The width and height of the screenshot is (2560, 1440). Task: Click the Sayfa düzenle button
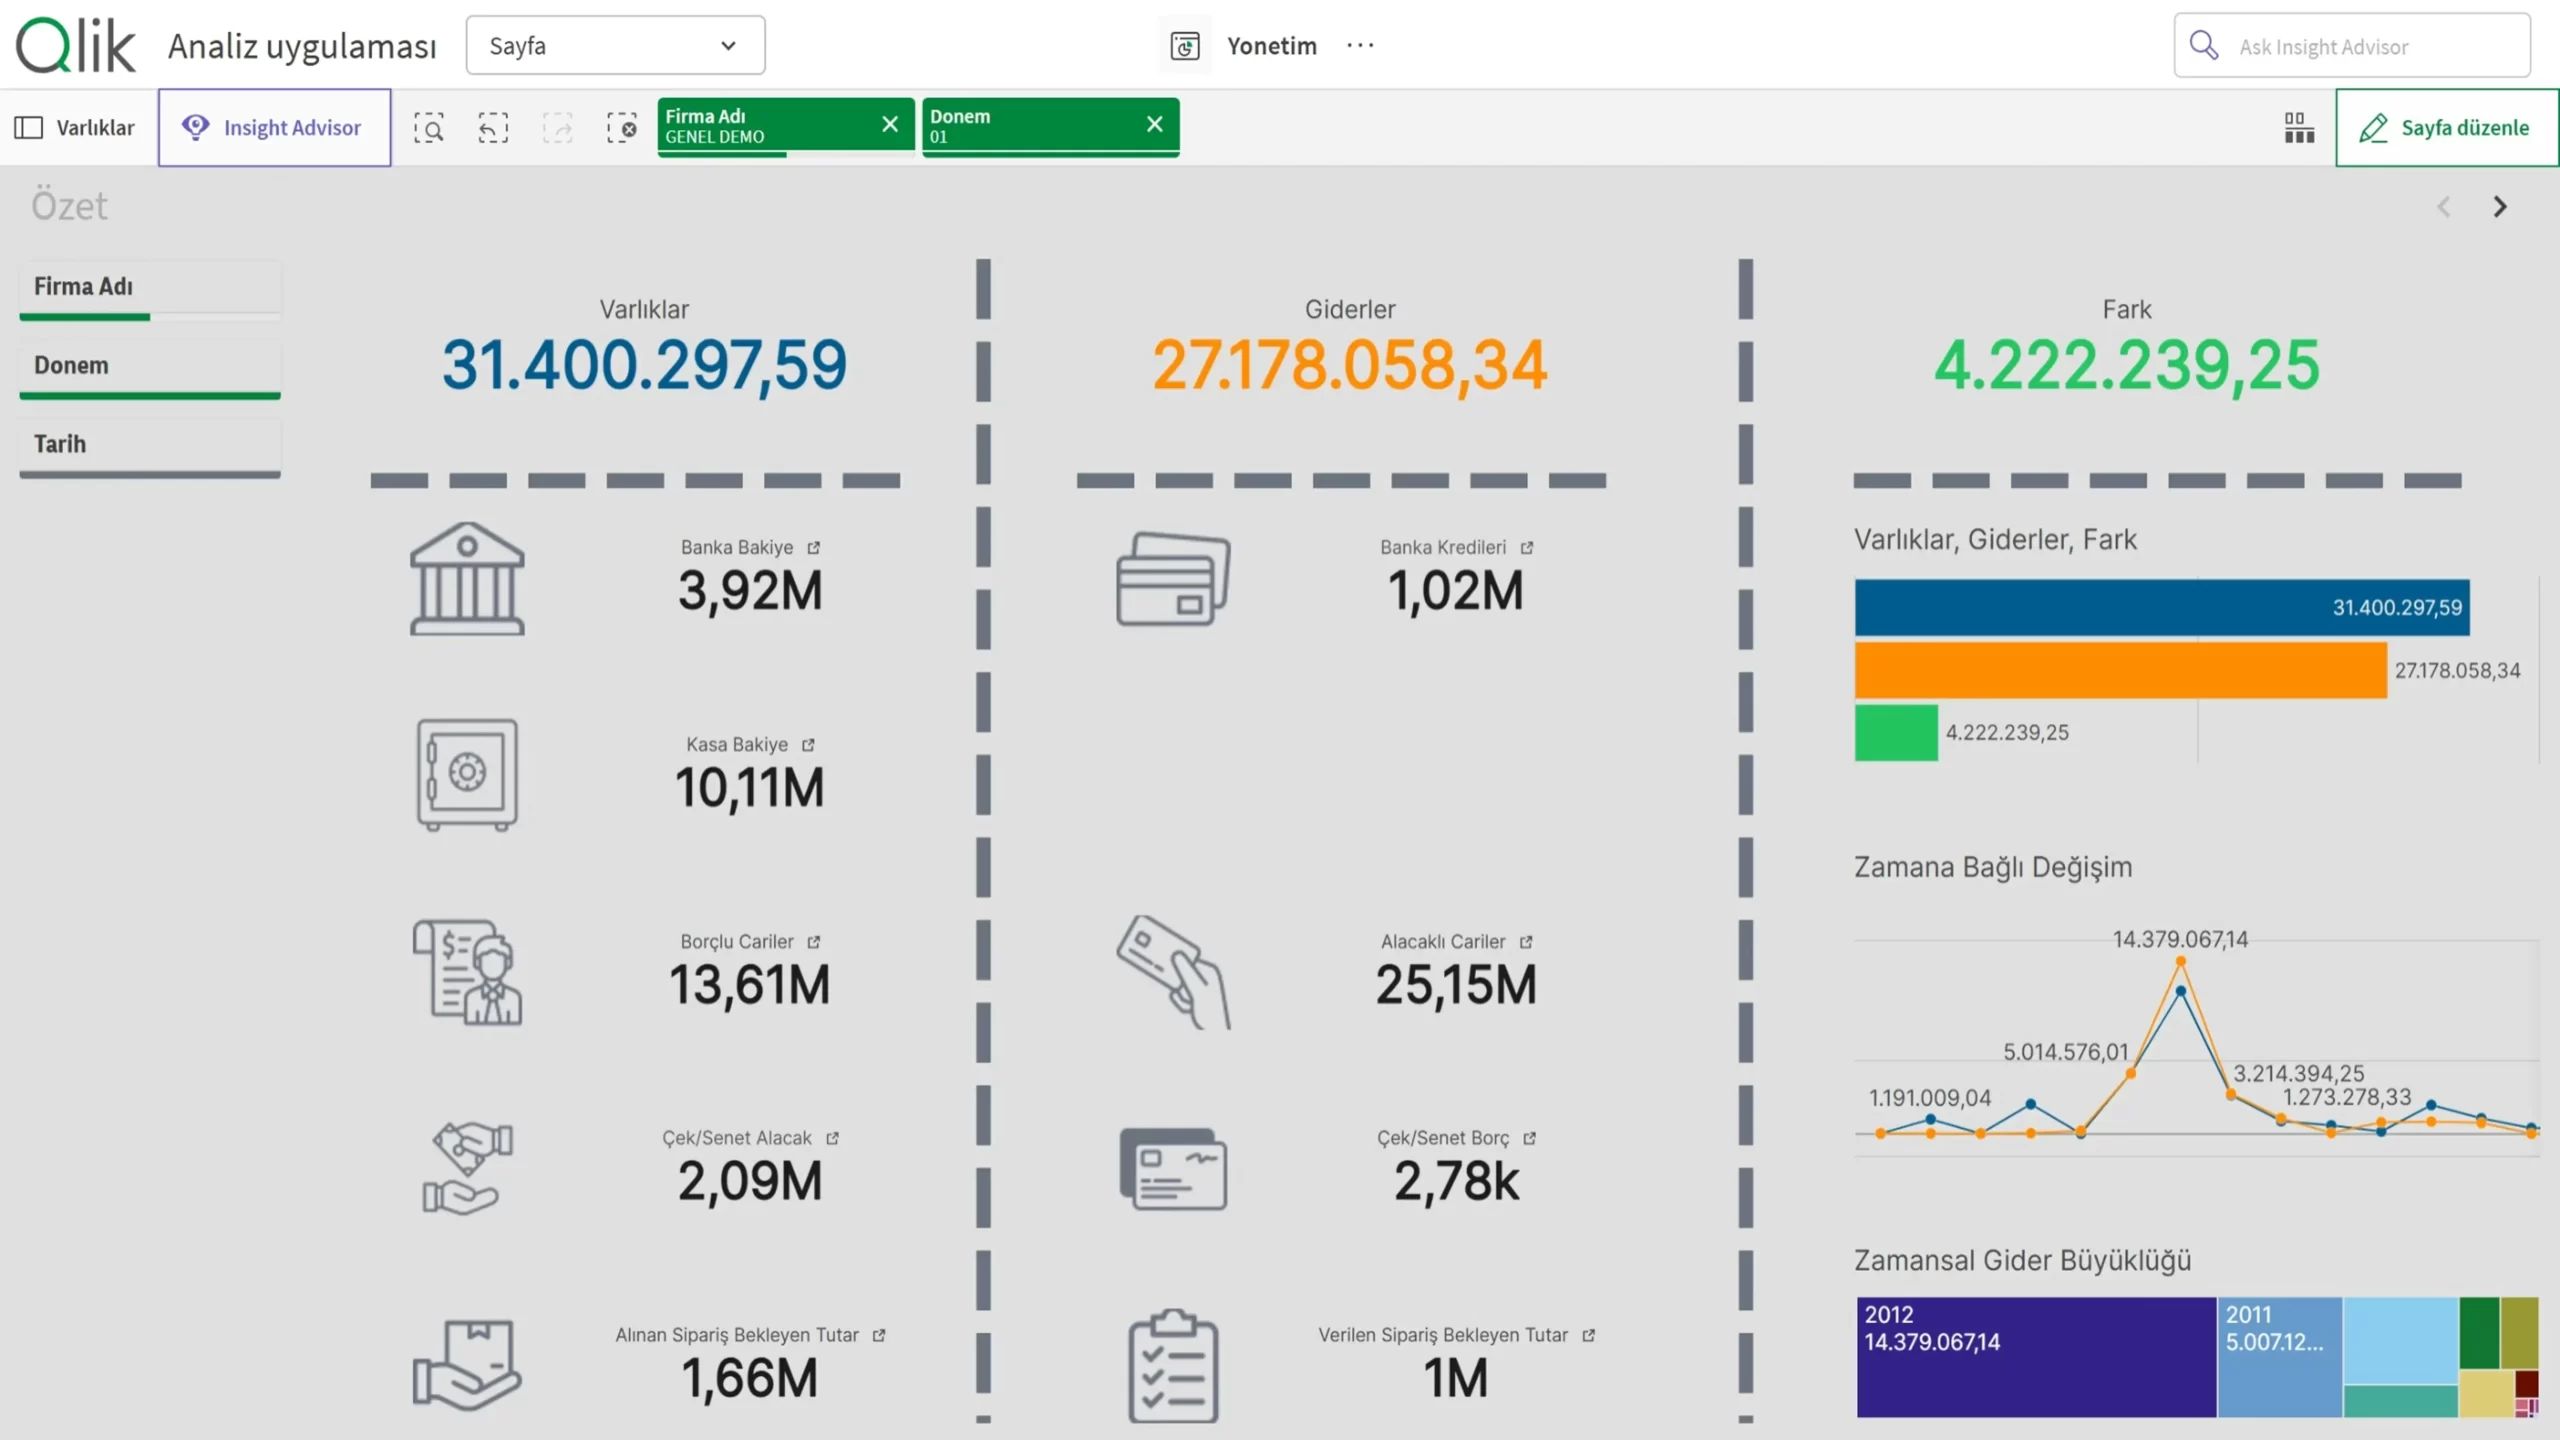(x=2446, y=128)
